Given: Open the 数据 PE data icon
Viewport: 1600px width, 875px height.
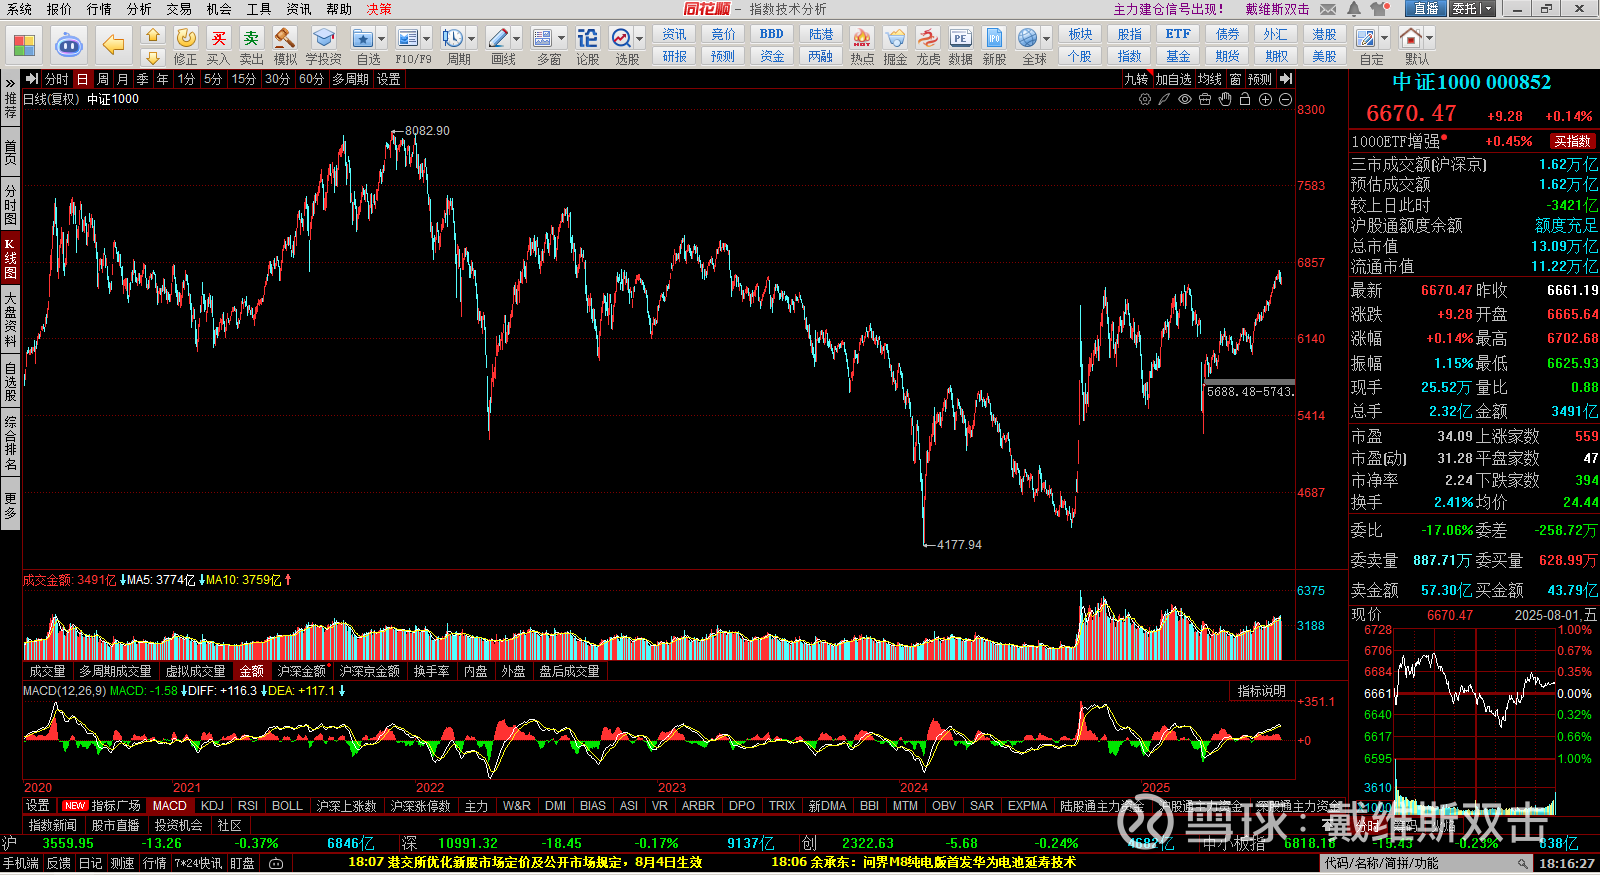Looking at the screenshot, I should tap(960, 38).
